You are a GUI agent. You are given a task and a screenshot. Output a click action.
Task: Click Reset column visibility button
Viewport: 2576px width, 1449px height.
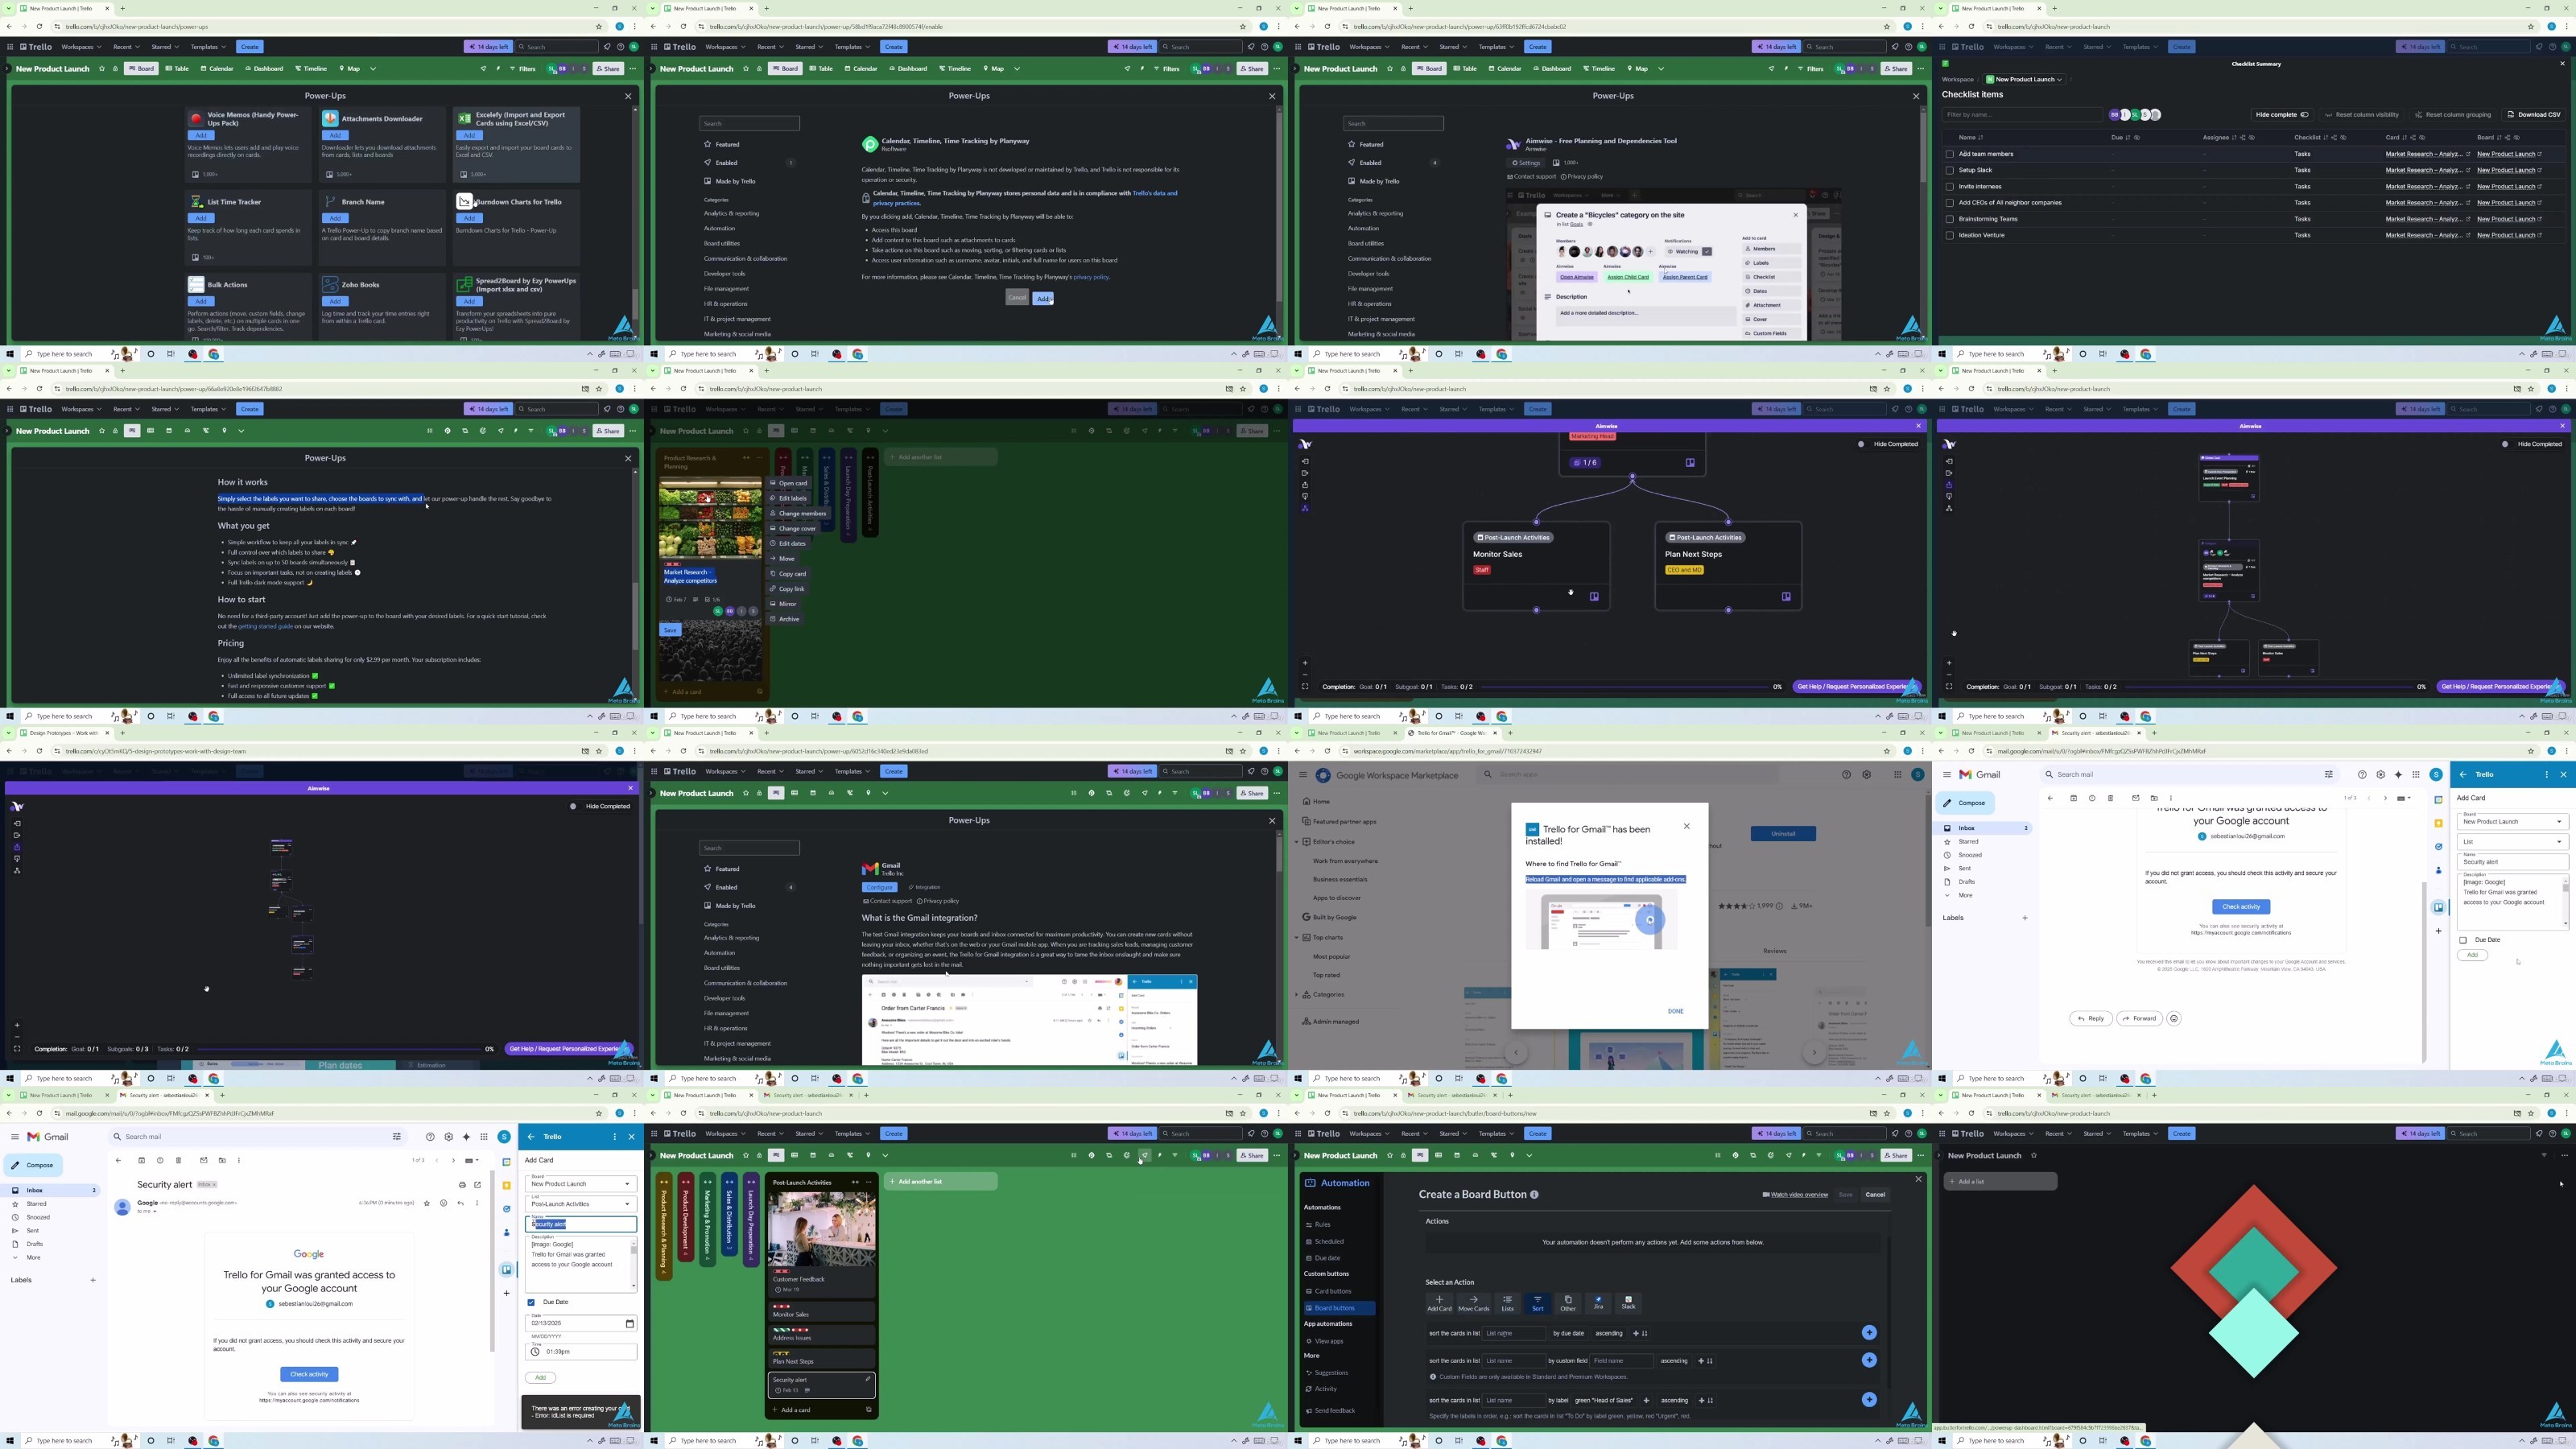point(2362,115)
